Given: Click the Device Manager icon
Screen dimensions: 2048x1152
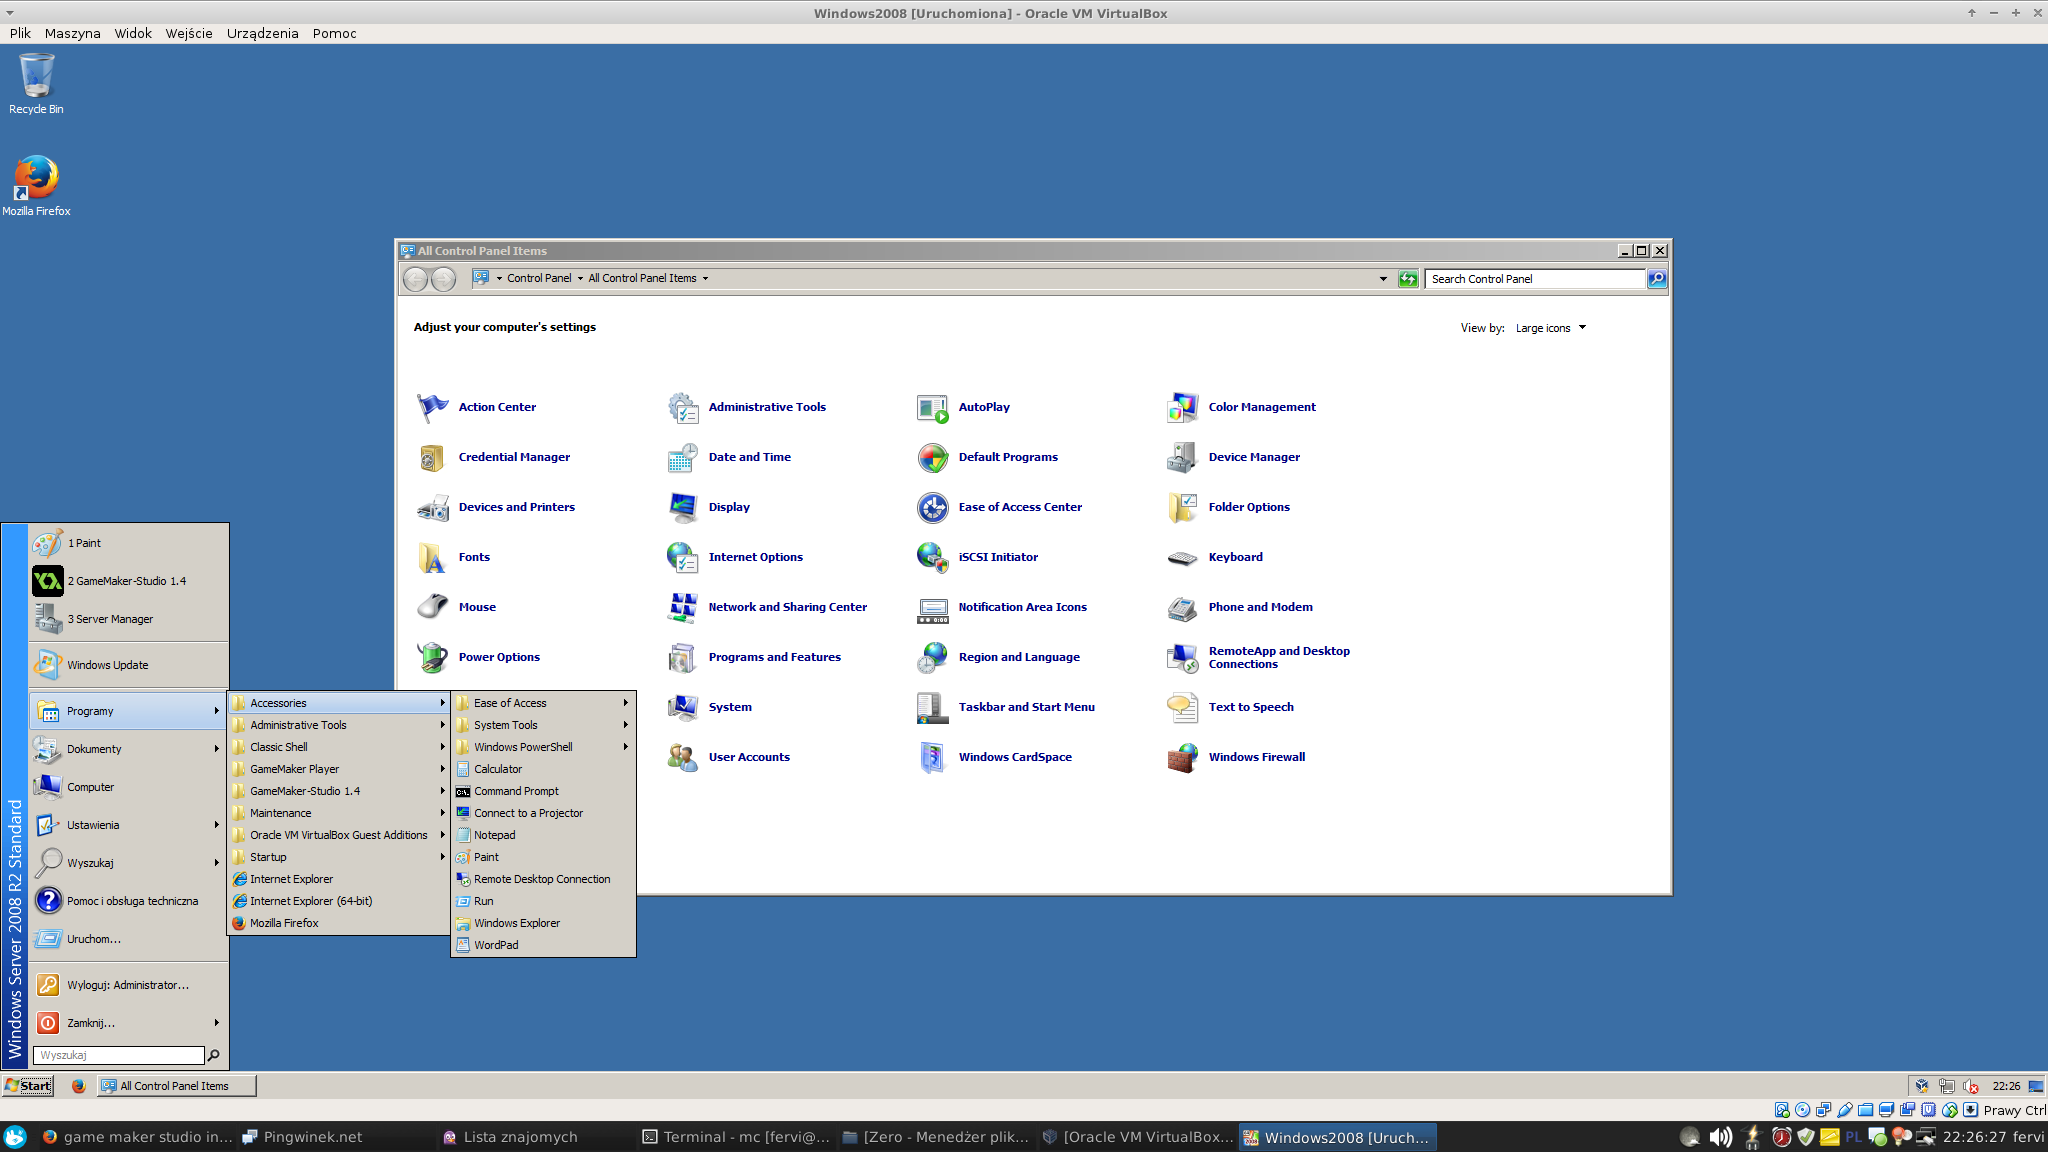Looking at the screenshot, I should pyautogui.click(x=1182, y=457).
